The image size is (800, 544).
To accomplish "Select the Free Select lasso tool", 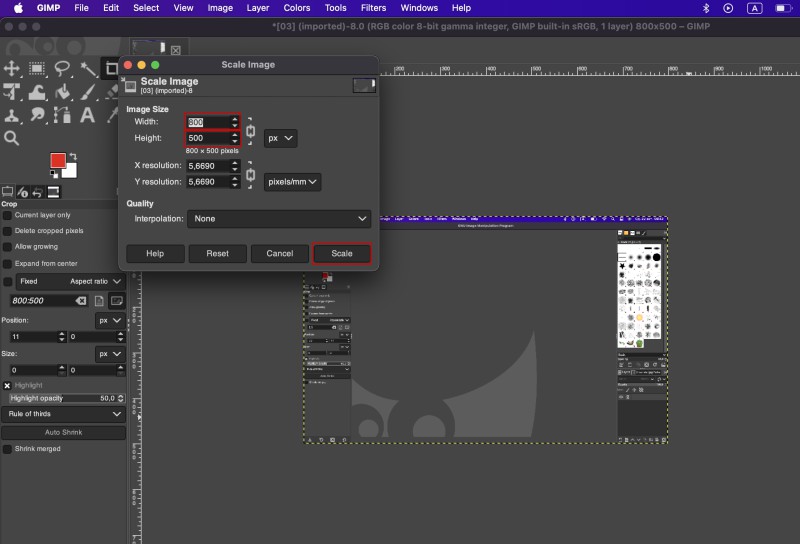I will (62, 68).
